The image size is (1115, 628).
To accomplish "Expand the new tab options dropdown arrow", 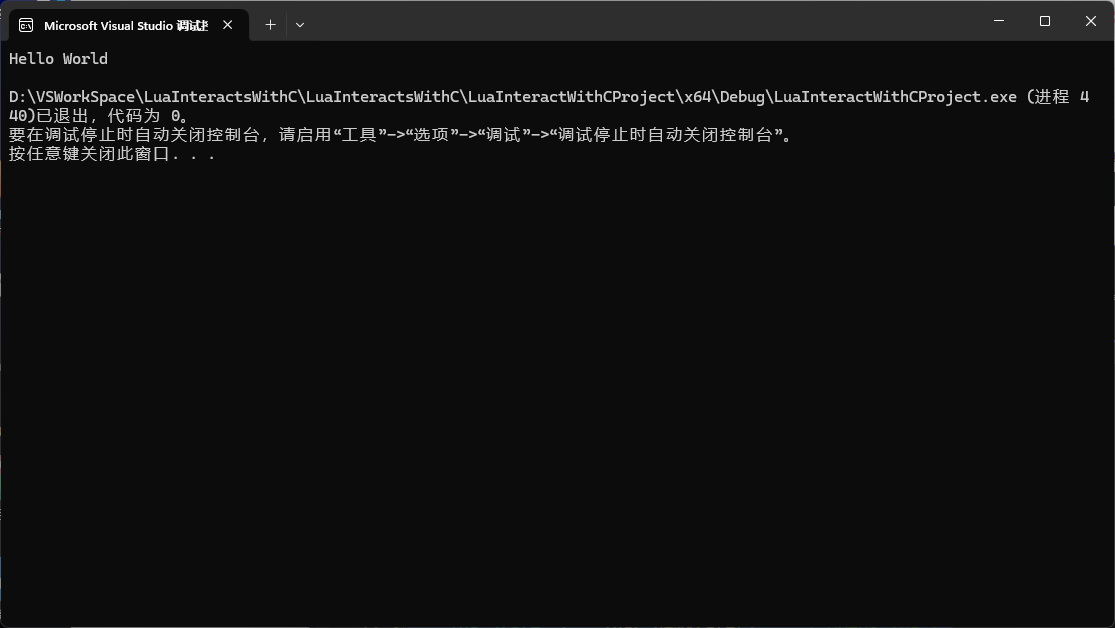I will pyautogui.click(x=299, y=24).
